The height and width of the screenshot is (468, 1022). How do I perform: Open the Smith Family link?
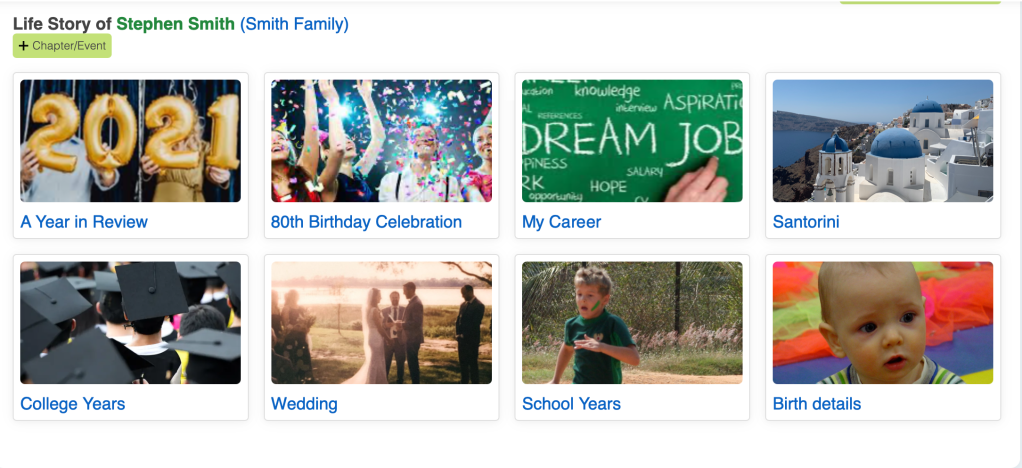294,24
